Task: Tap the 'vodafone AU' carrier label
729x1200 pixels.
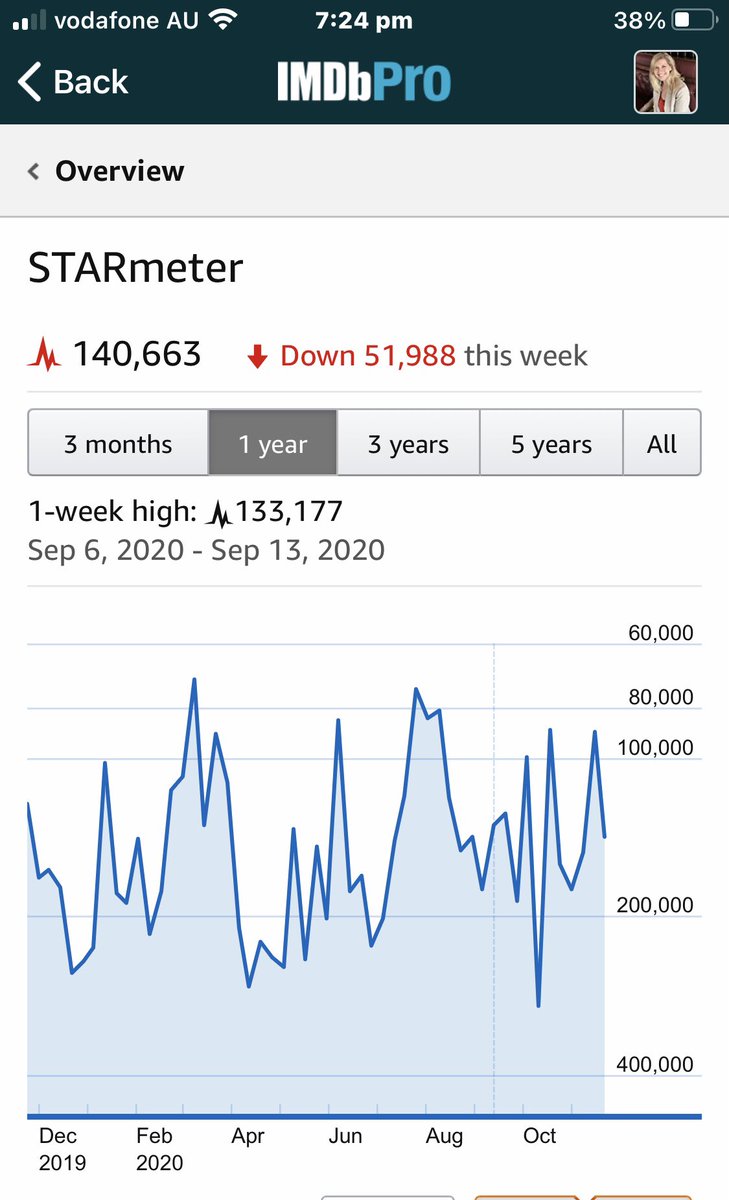Action: [x=128, y=21]
